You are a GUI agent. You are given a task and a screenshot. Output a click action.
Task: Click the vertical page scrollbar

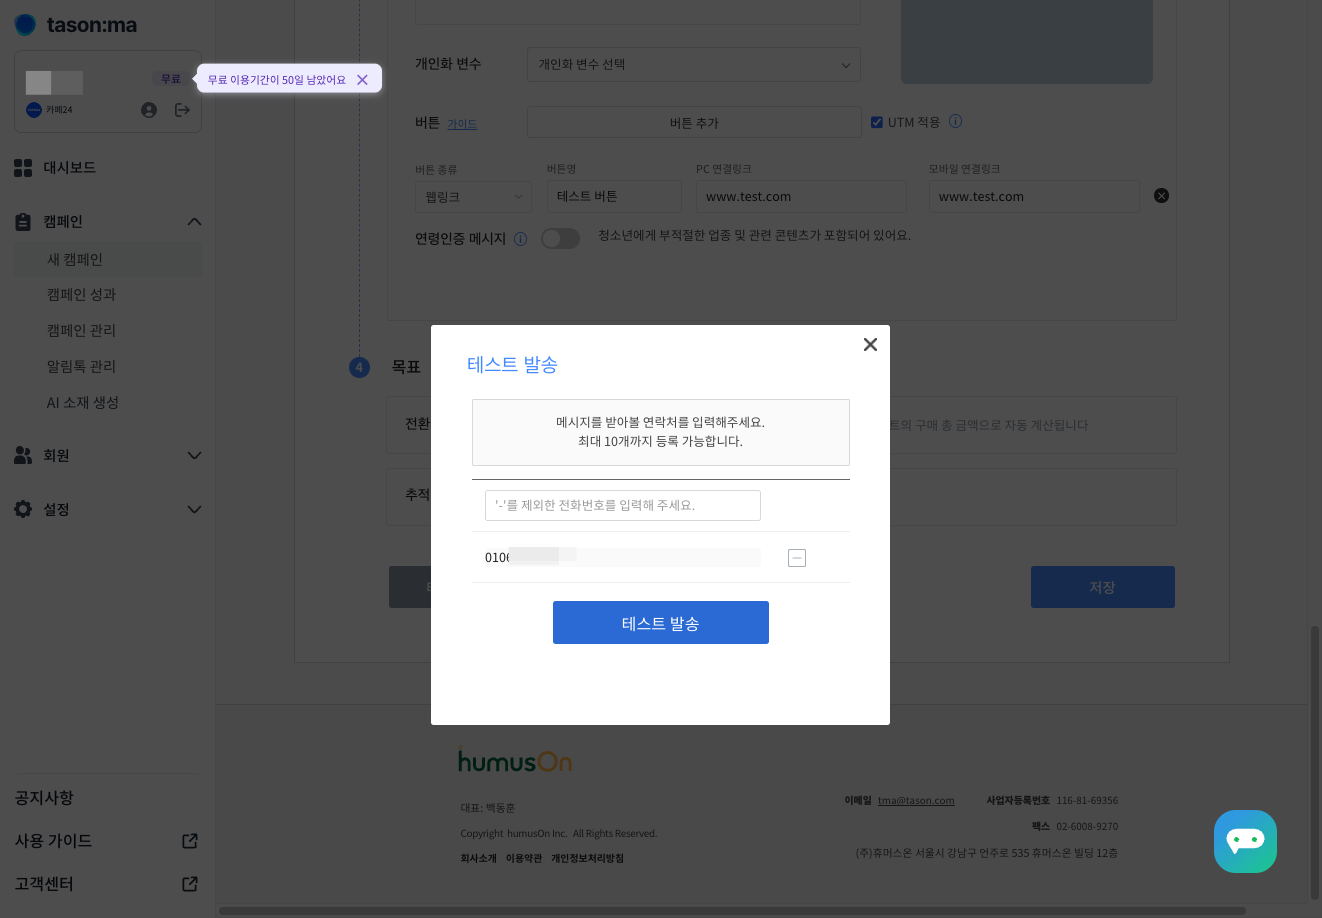pyautogui.click(x=1315, y=762)
